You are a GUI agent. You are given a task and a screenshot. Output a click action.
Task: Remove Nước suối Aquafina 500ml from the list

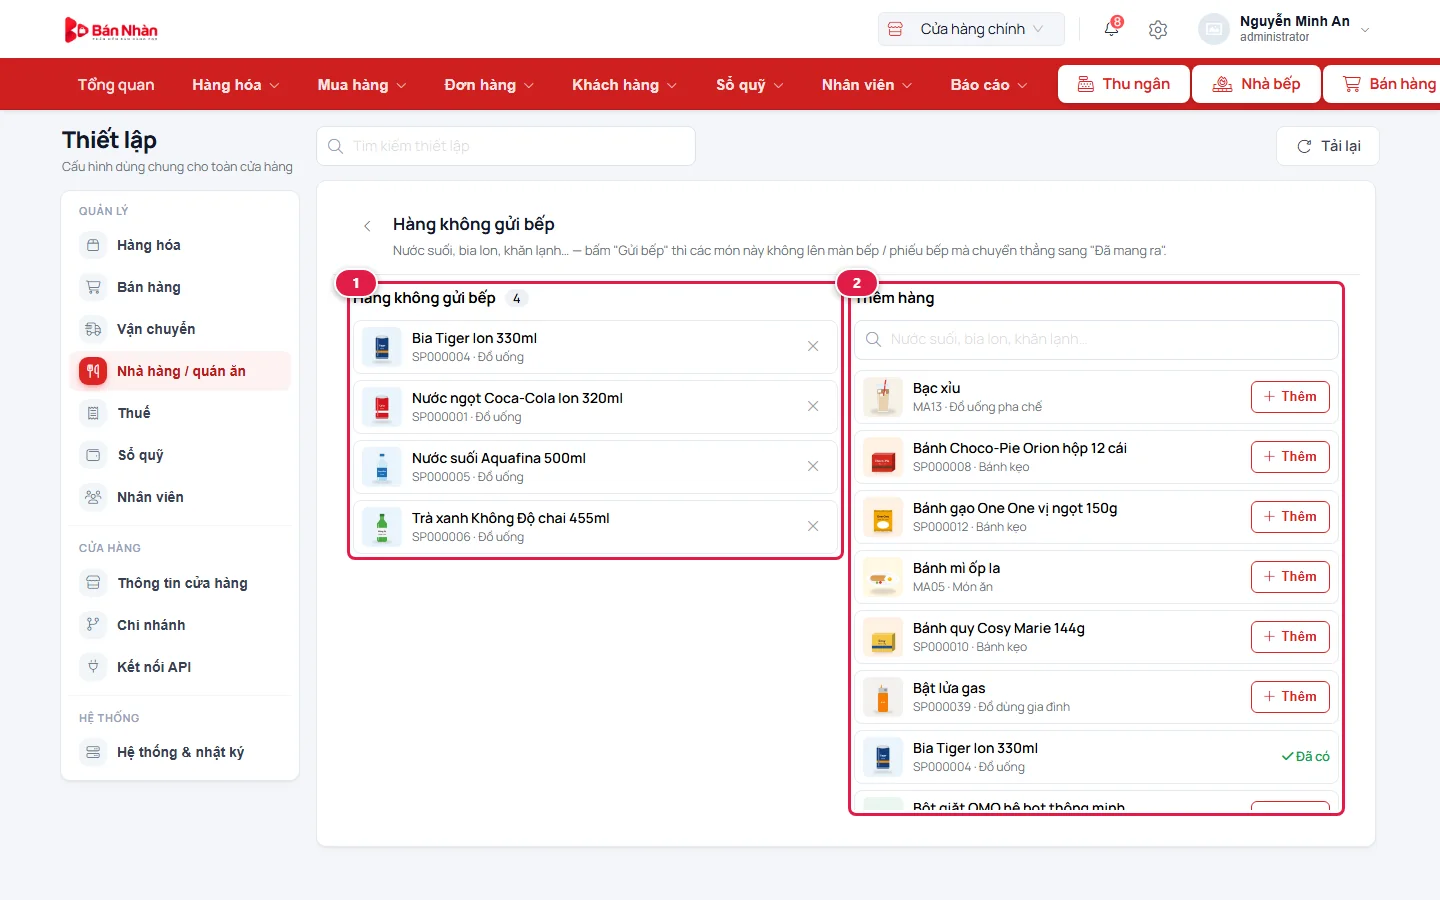pyautogui.click(x=813, y=466)
